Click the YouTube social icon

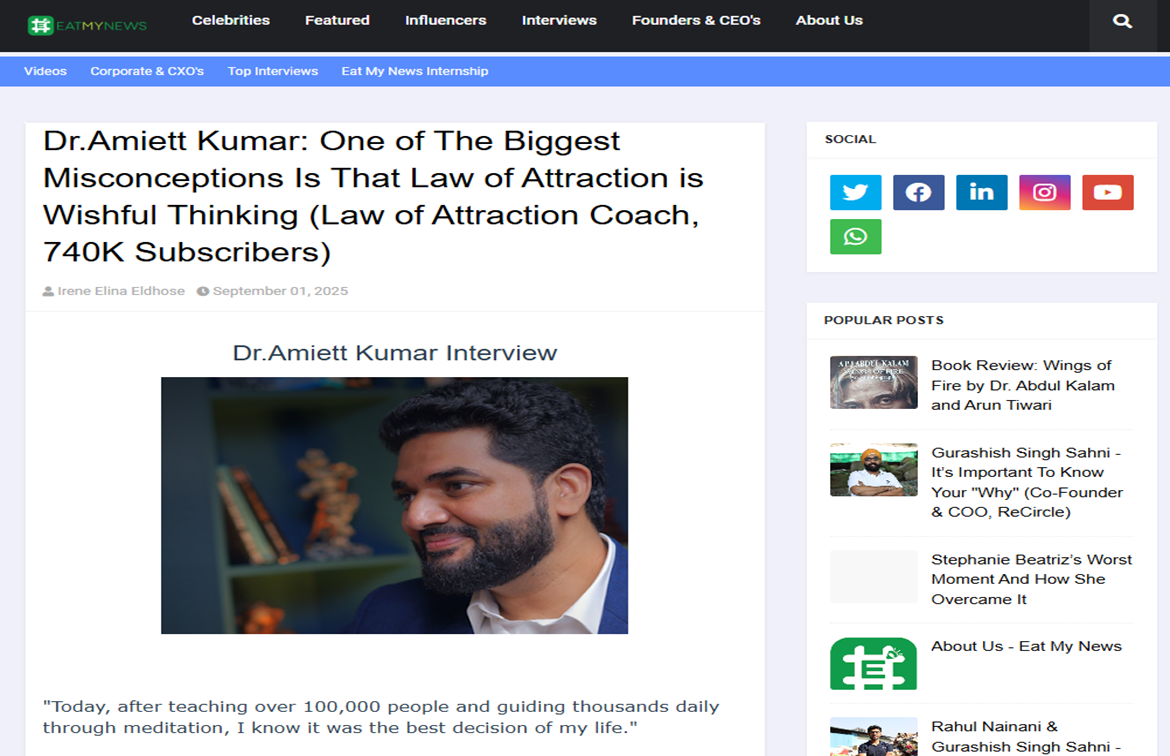[x=1107, y=193]
